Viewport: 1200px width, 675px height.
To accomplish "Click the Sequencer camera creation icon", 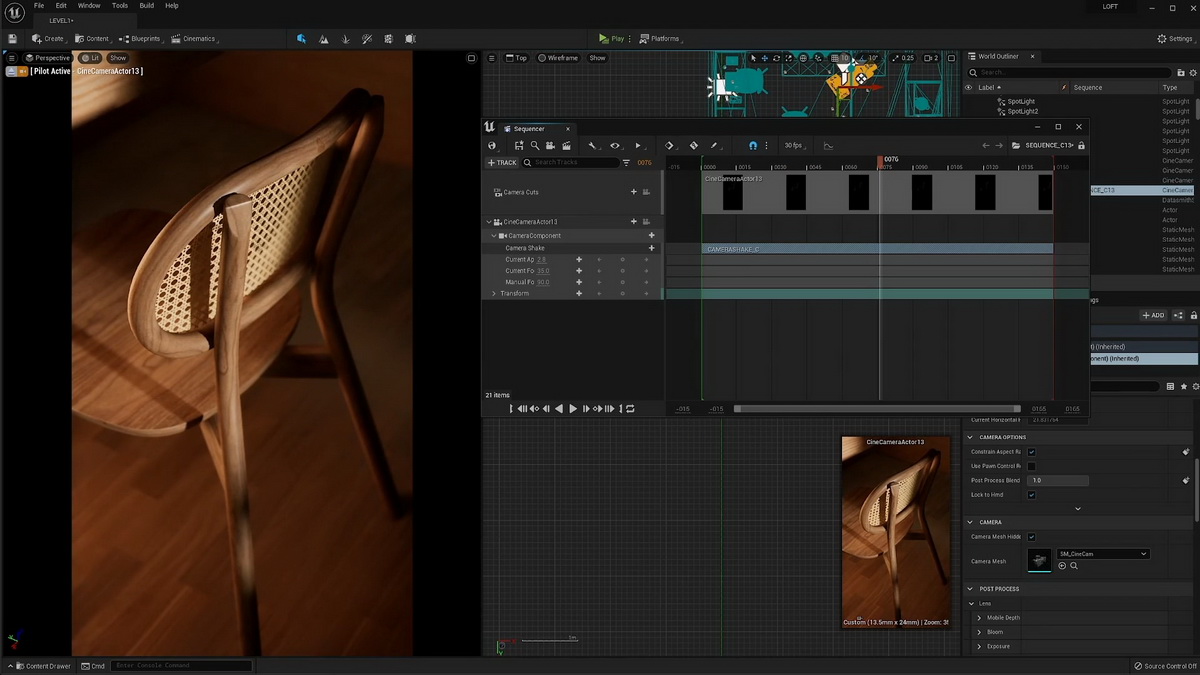I will coord(550,146).
